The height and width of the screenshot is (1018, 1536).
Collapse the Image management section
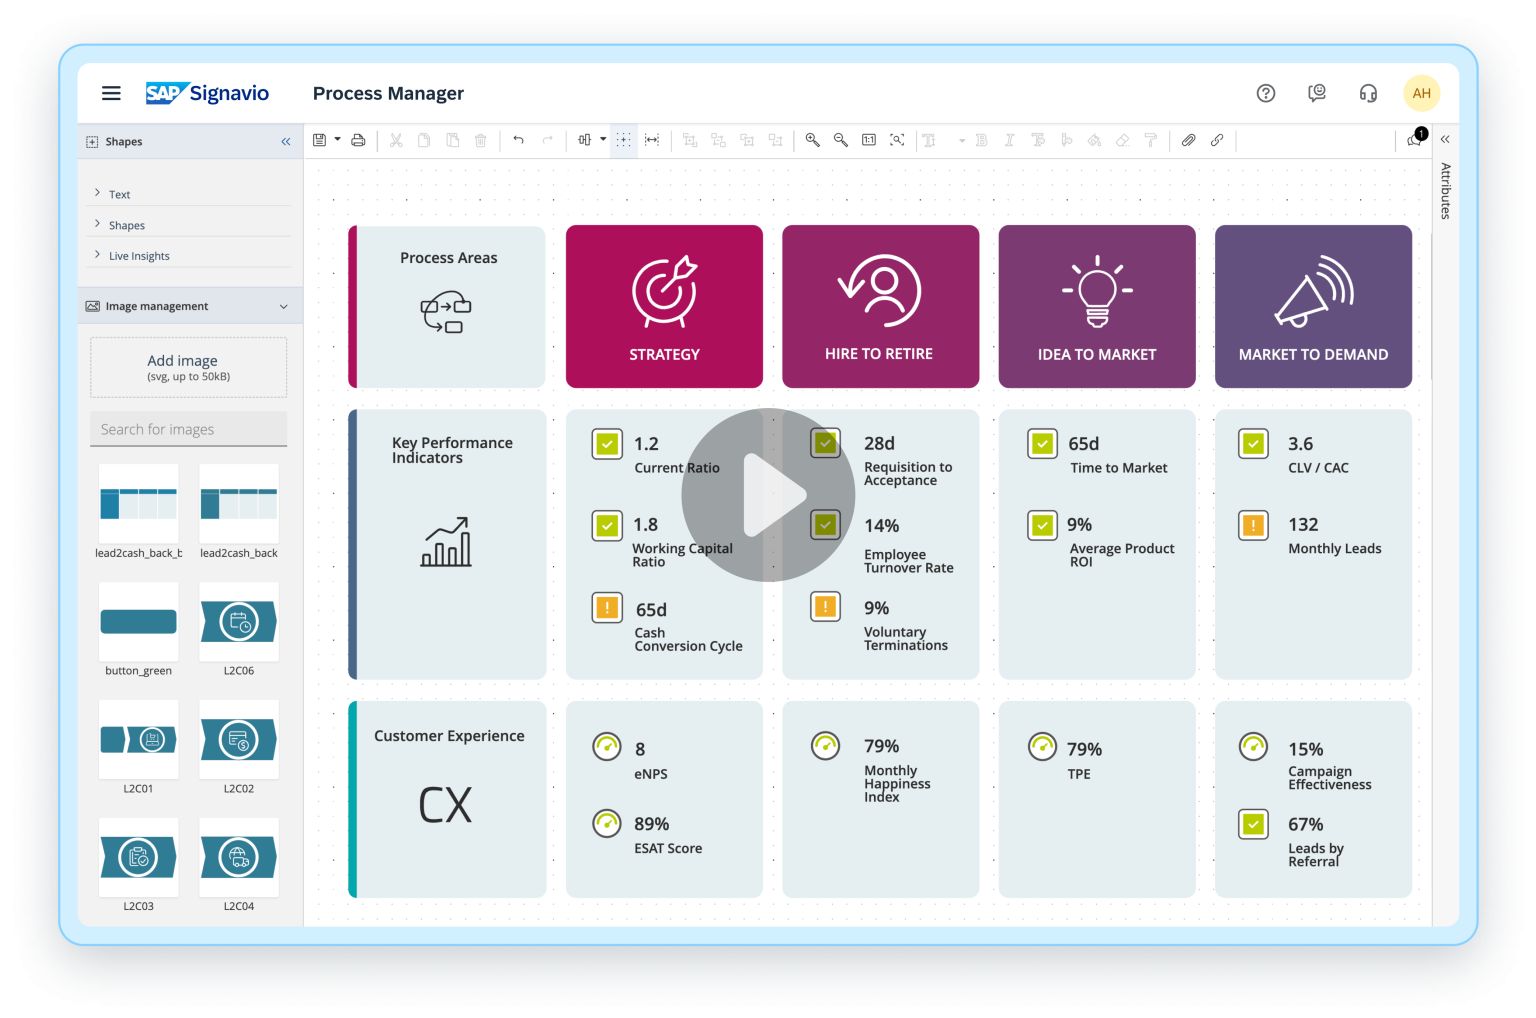tap(284, 305)
